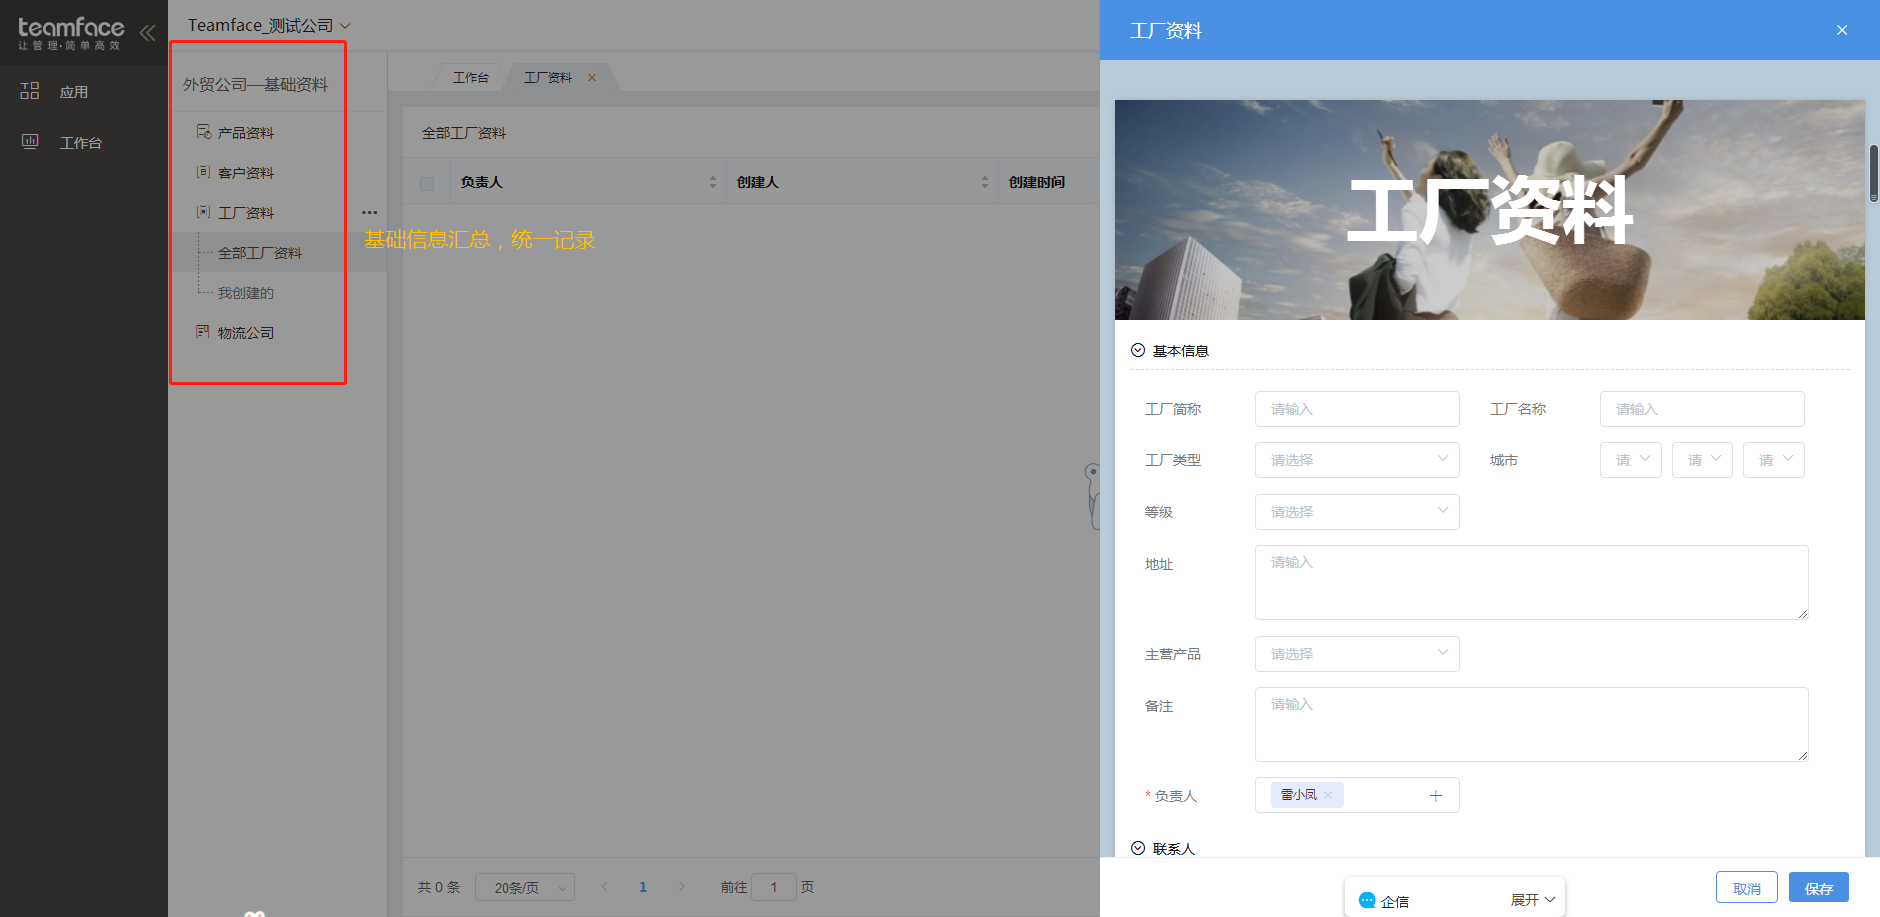Open the three-dot more menu beside 工厂资料

(369, 212)
